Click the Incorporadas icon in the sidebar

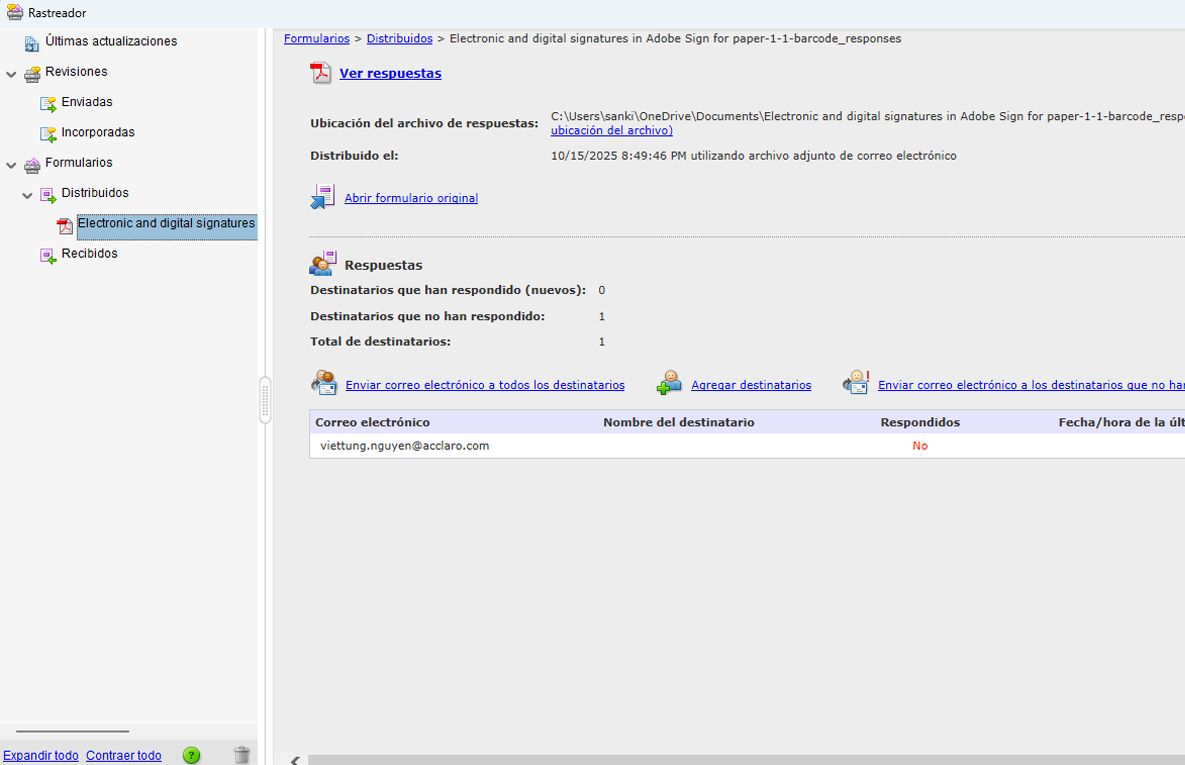47,132
